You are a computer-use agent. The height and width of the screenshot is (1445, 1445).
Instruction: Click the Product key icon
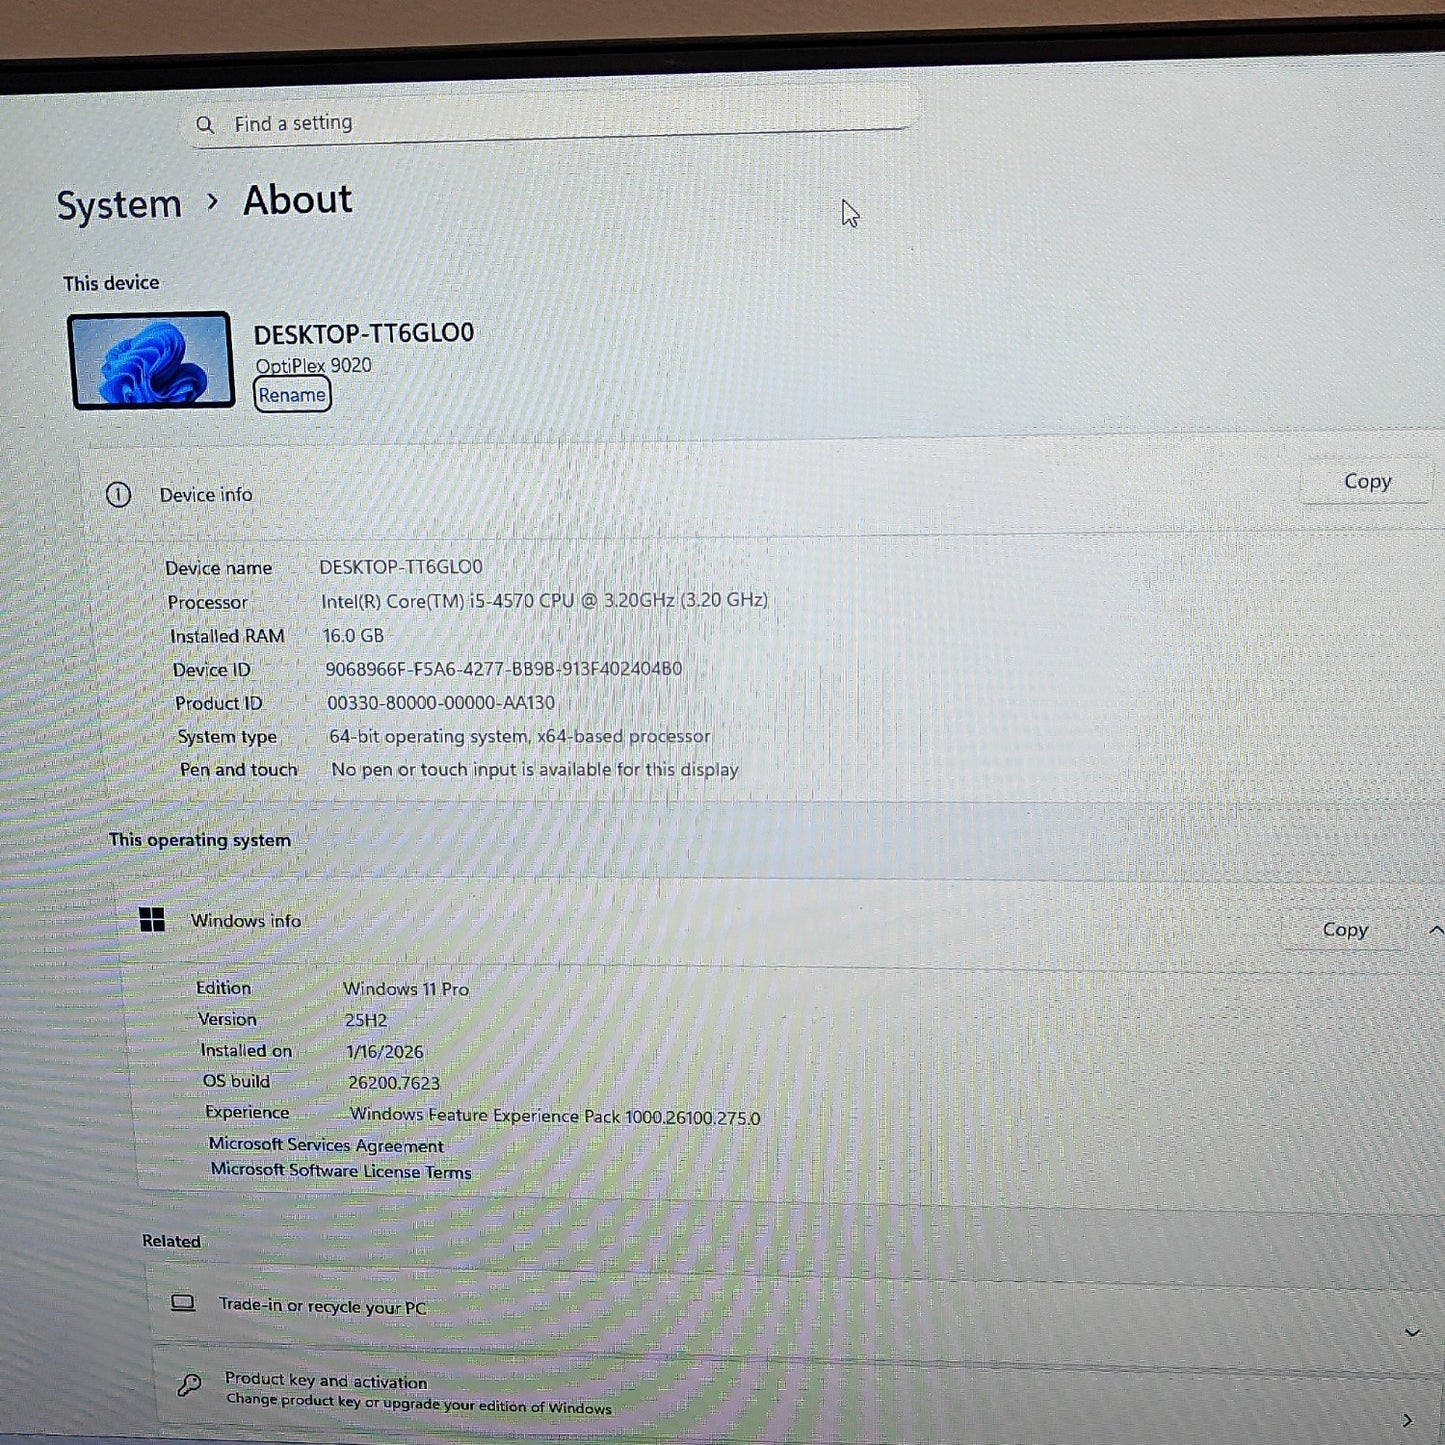189,1385
